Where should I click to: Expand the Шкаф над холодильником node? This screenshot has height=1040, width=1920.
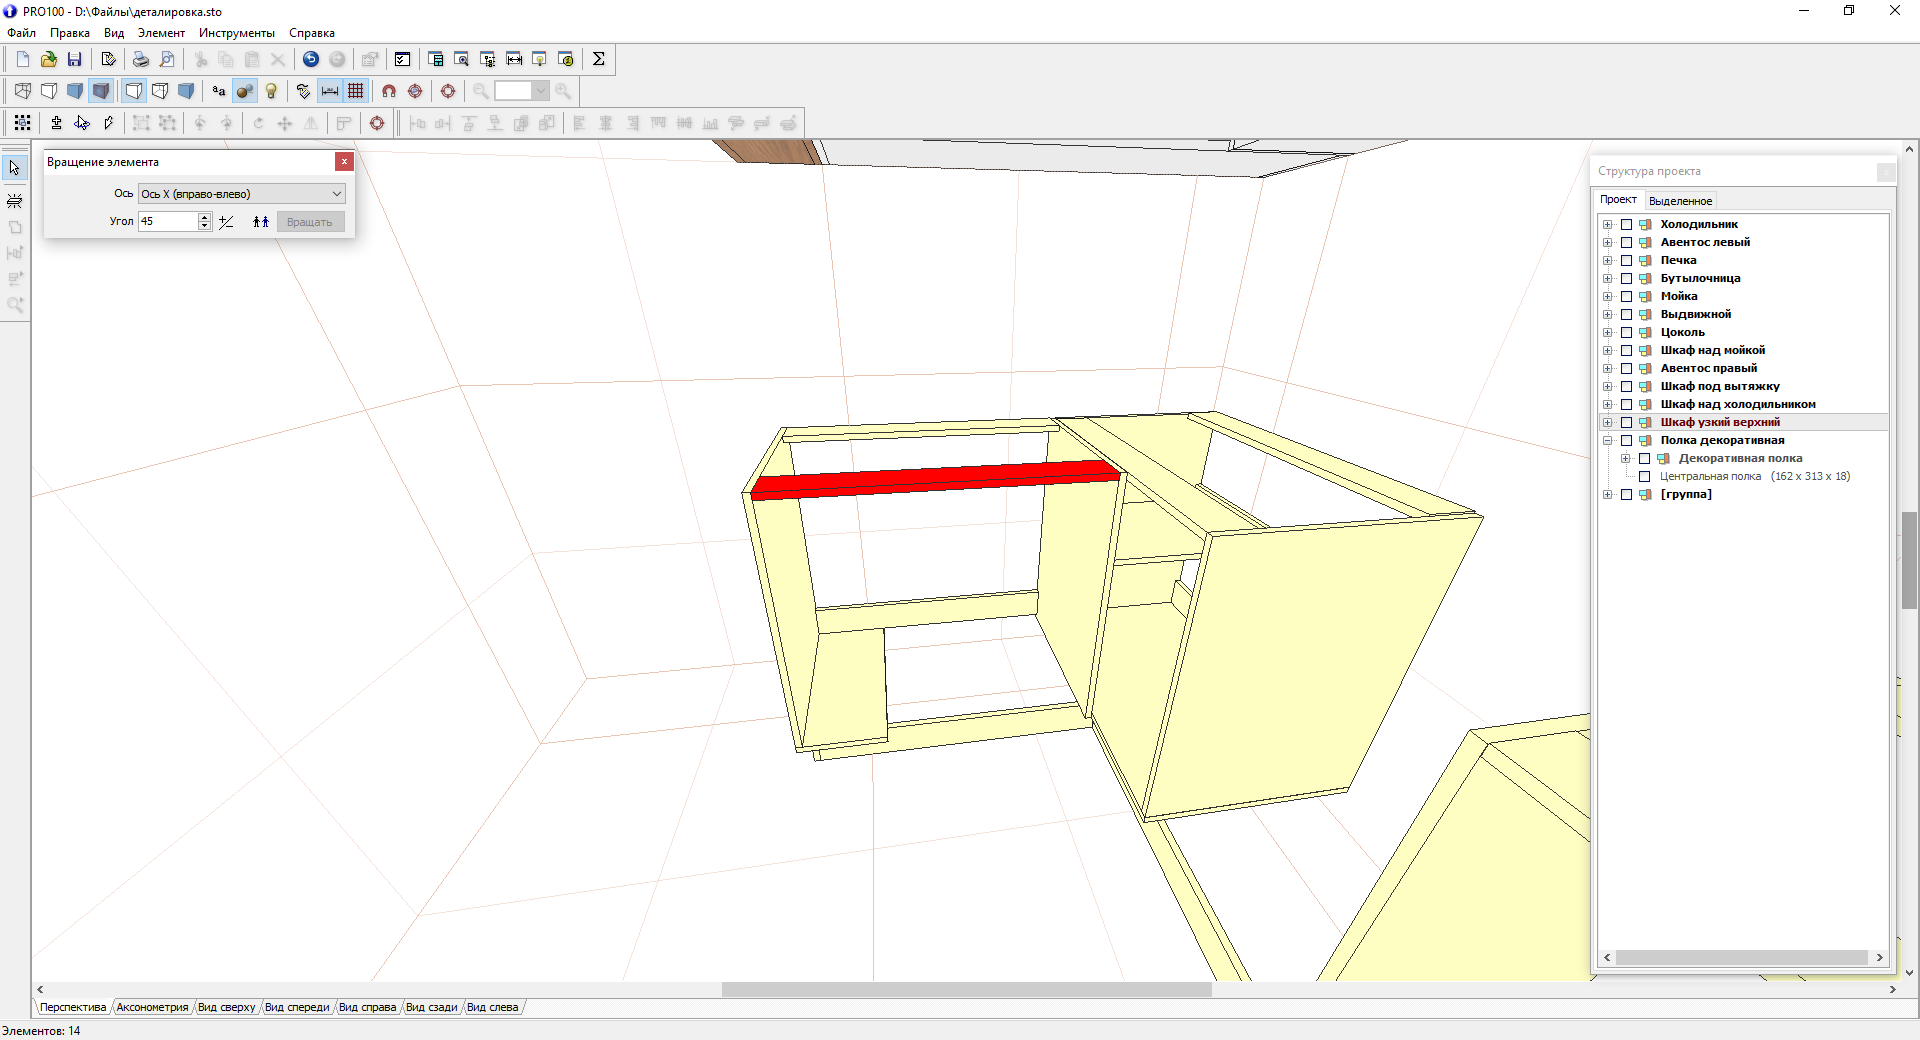[1608, 405]
